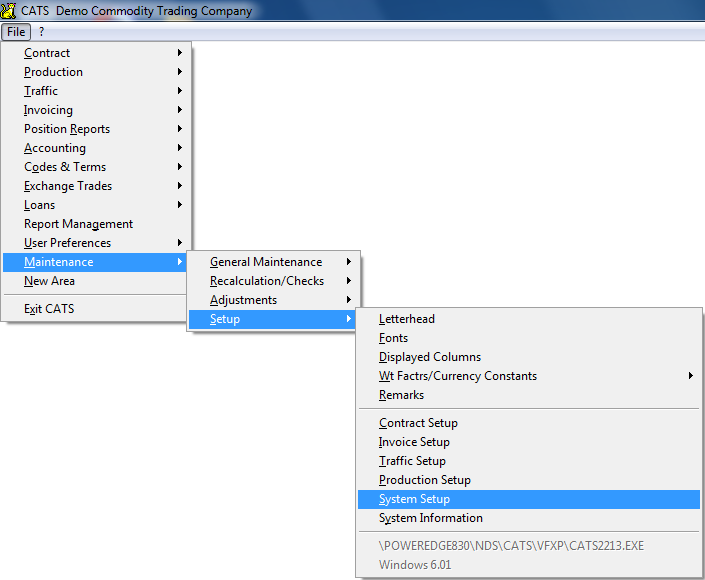The height and width of the screenshot is (580, 705).
Task: Expand the Contract submenu
Action: point(97,53)
